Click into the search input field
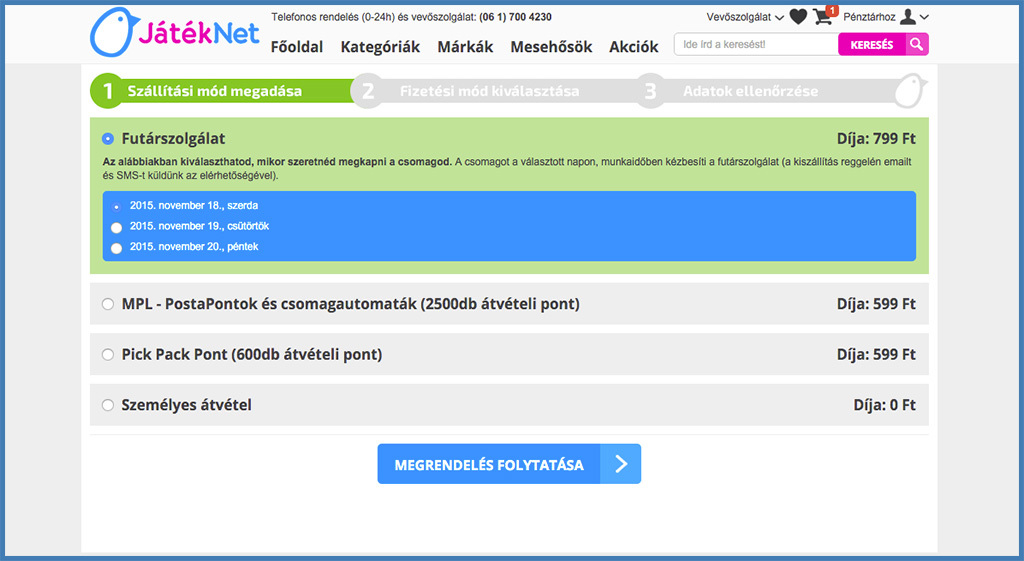 point(755,44)
